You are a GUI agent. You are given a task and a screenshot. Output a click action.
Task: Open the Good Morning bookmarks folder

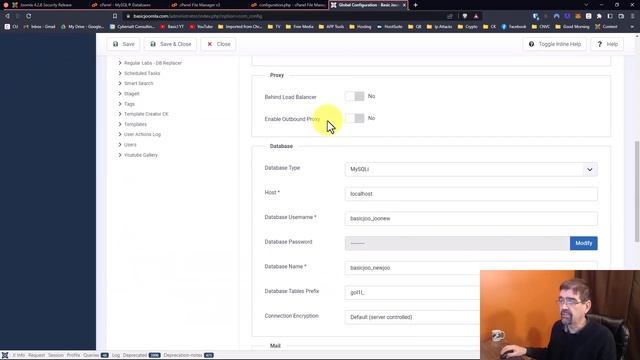pos(572,27)
